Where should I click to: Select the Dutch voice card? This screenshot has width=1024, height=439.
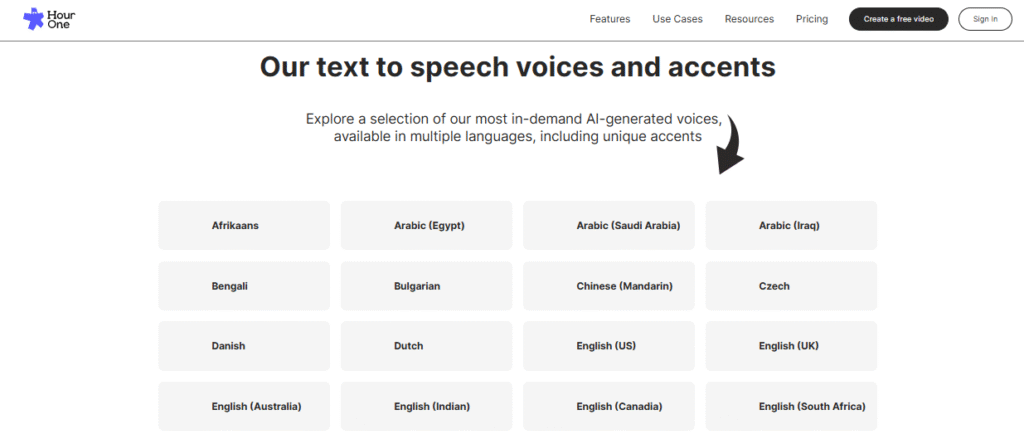pos(426,346)
